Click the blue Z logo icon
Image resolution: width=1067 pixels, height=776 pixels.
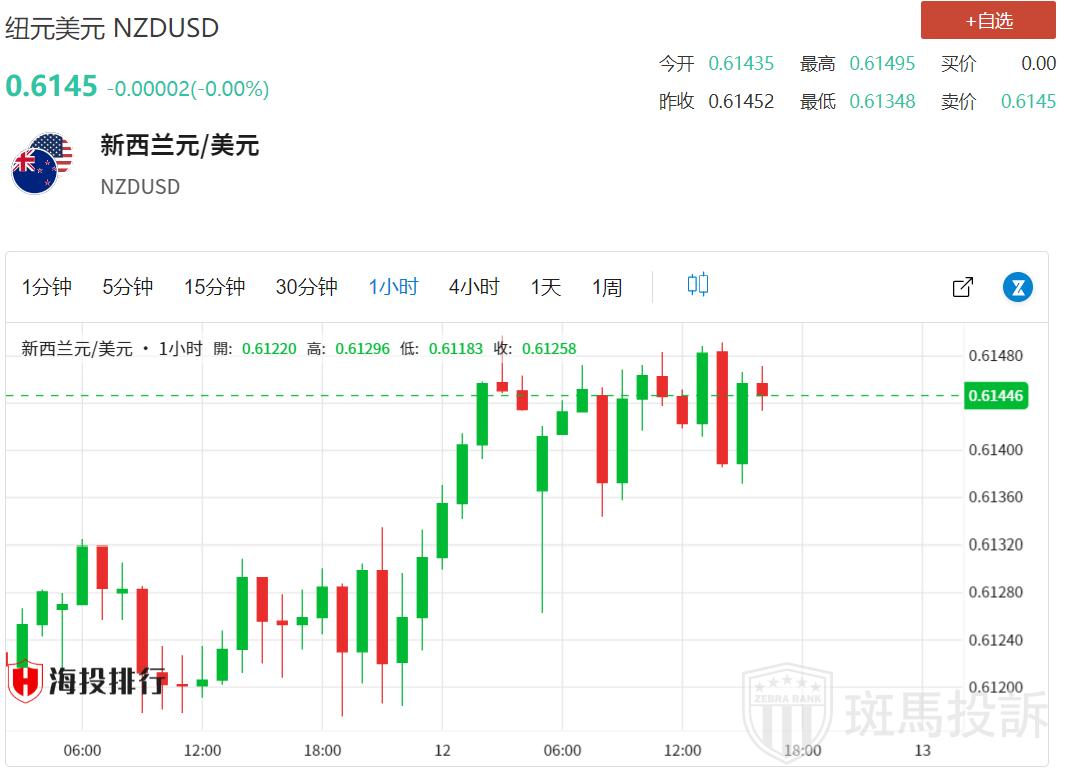[x=1017, y=287]
